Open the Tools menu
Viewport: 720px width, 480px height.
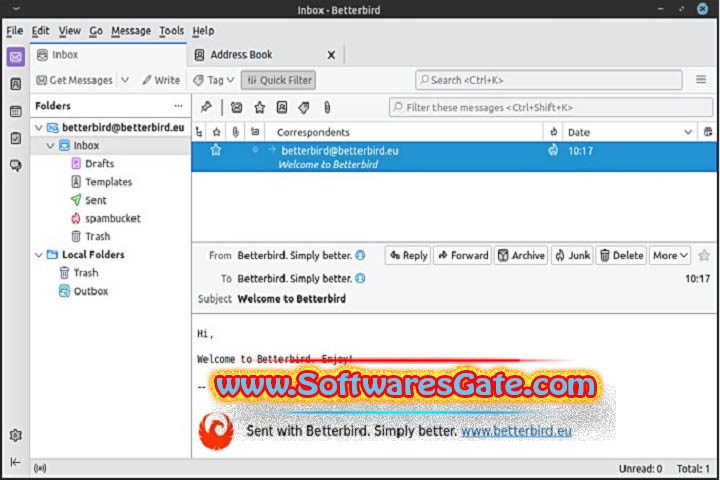[171, 31]
